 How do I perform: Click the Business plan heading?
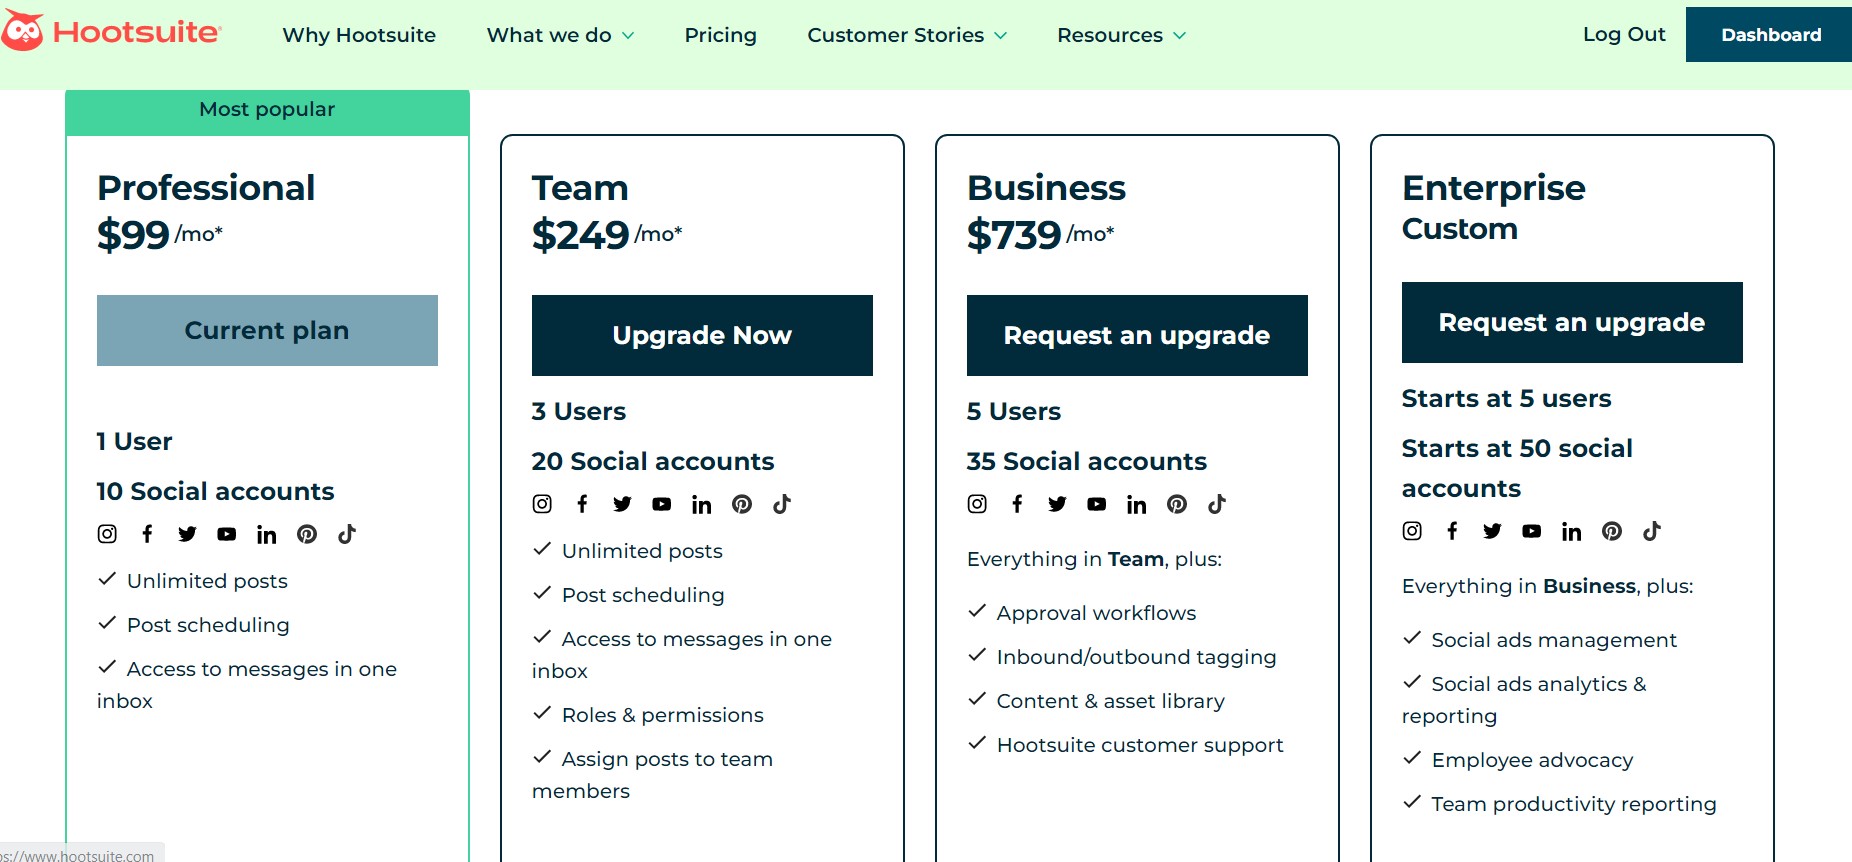(x=1046, y=188)
